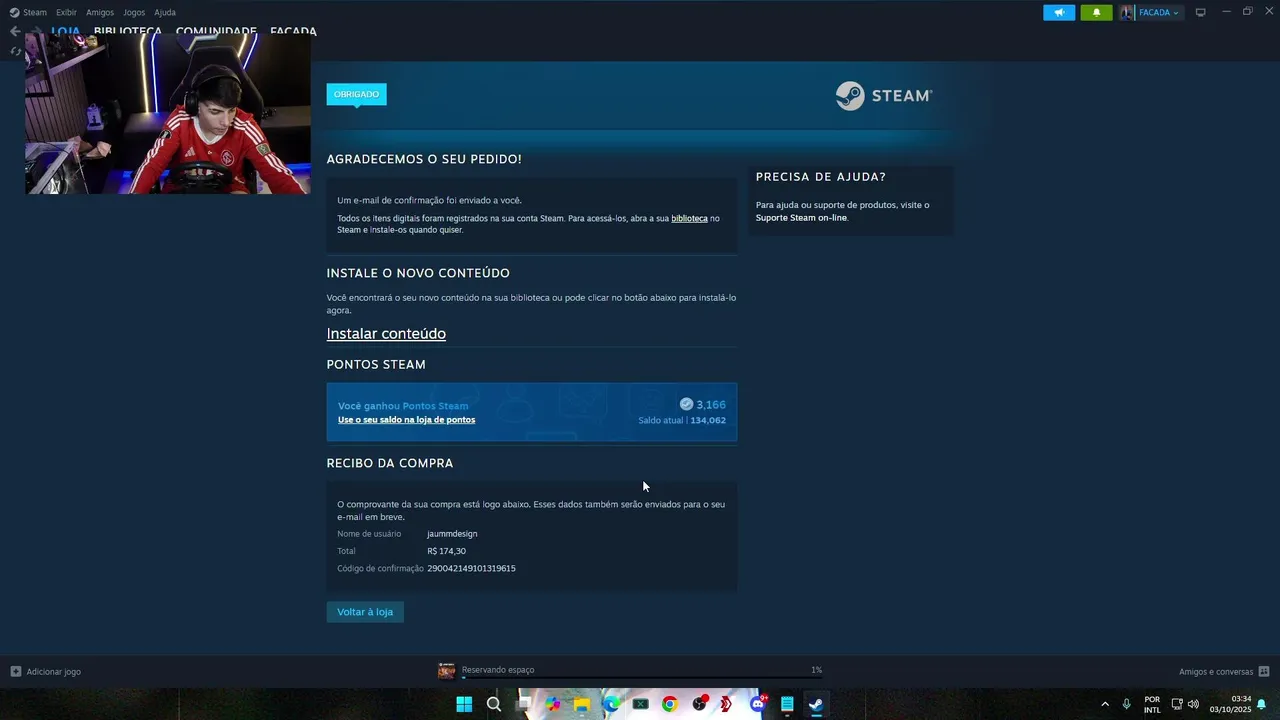The height and width of the screenshot is (720, 1280).
Task: Expand the FACADA account dropdown
Action: click(1160, 12)
